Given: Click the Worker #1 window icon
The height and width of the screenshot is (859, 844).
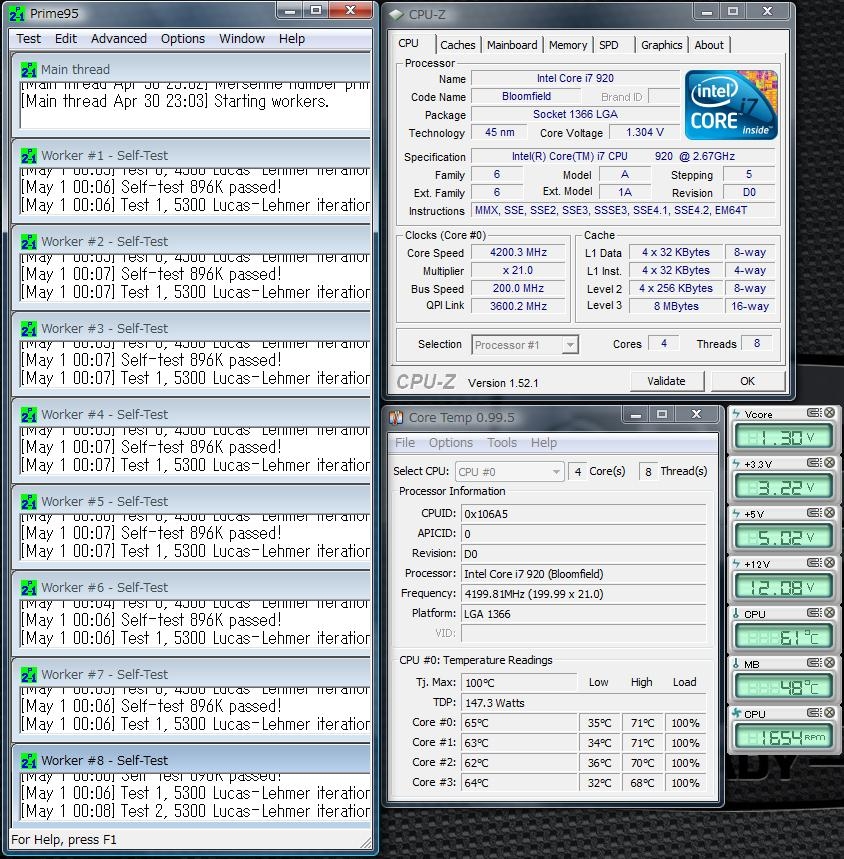Looking at the screenshot, I should coord(29,156).
